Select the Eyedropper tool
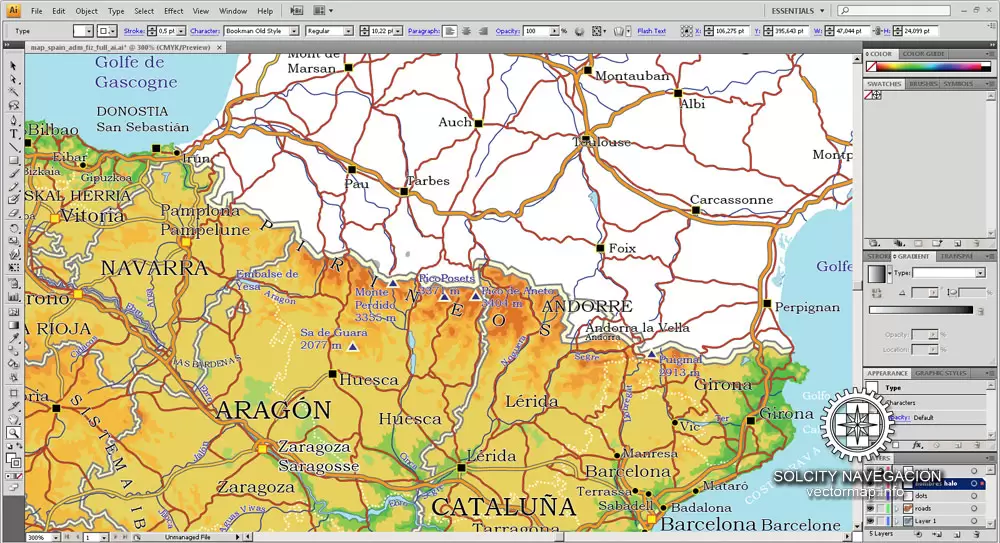Screen dimensions: 1000x543 13,338
